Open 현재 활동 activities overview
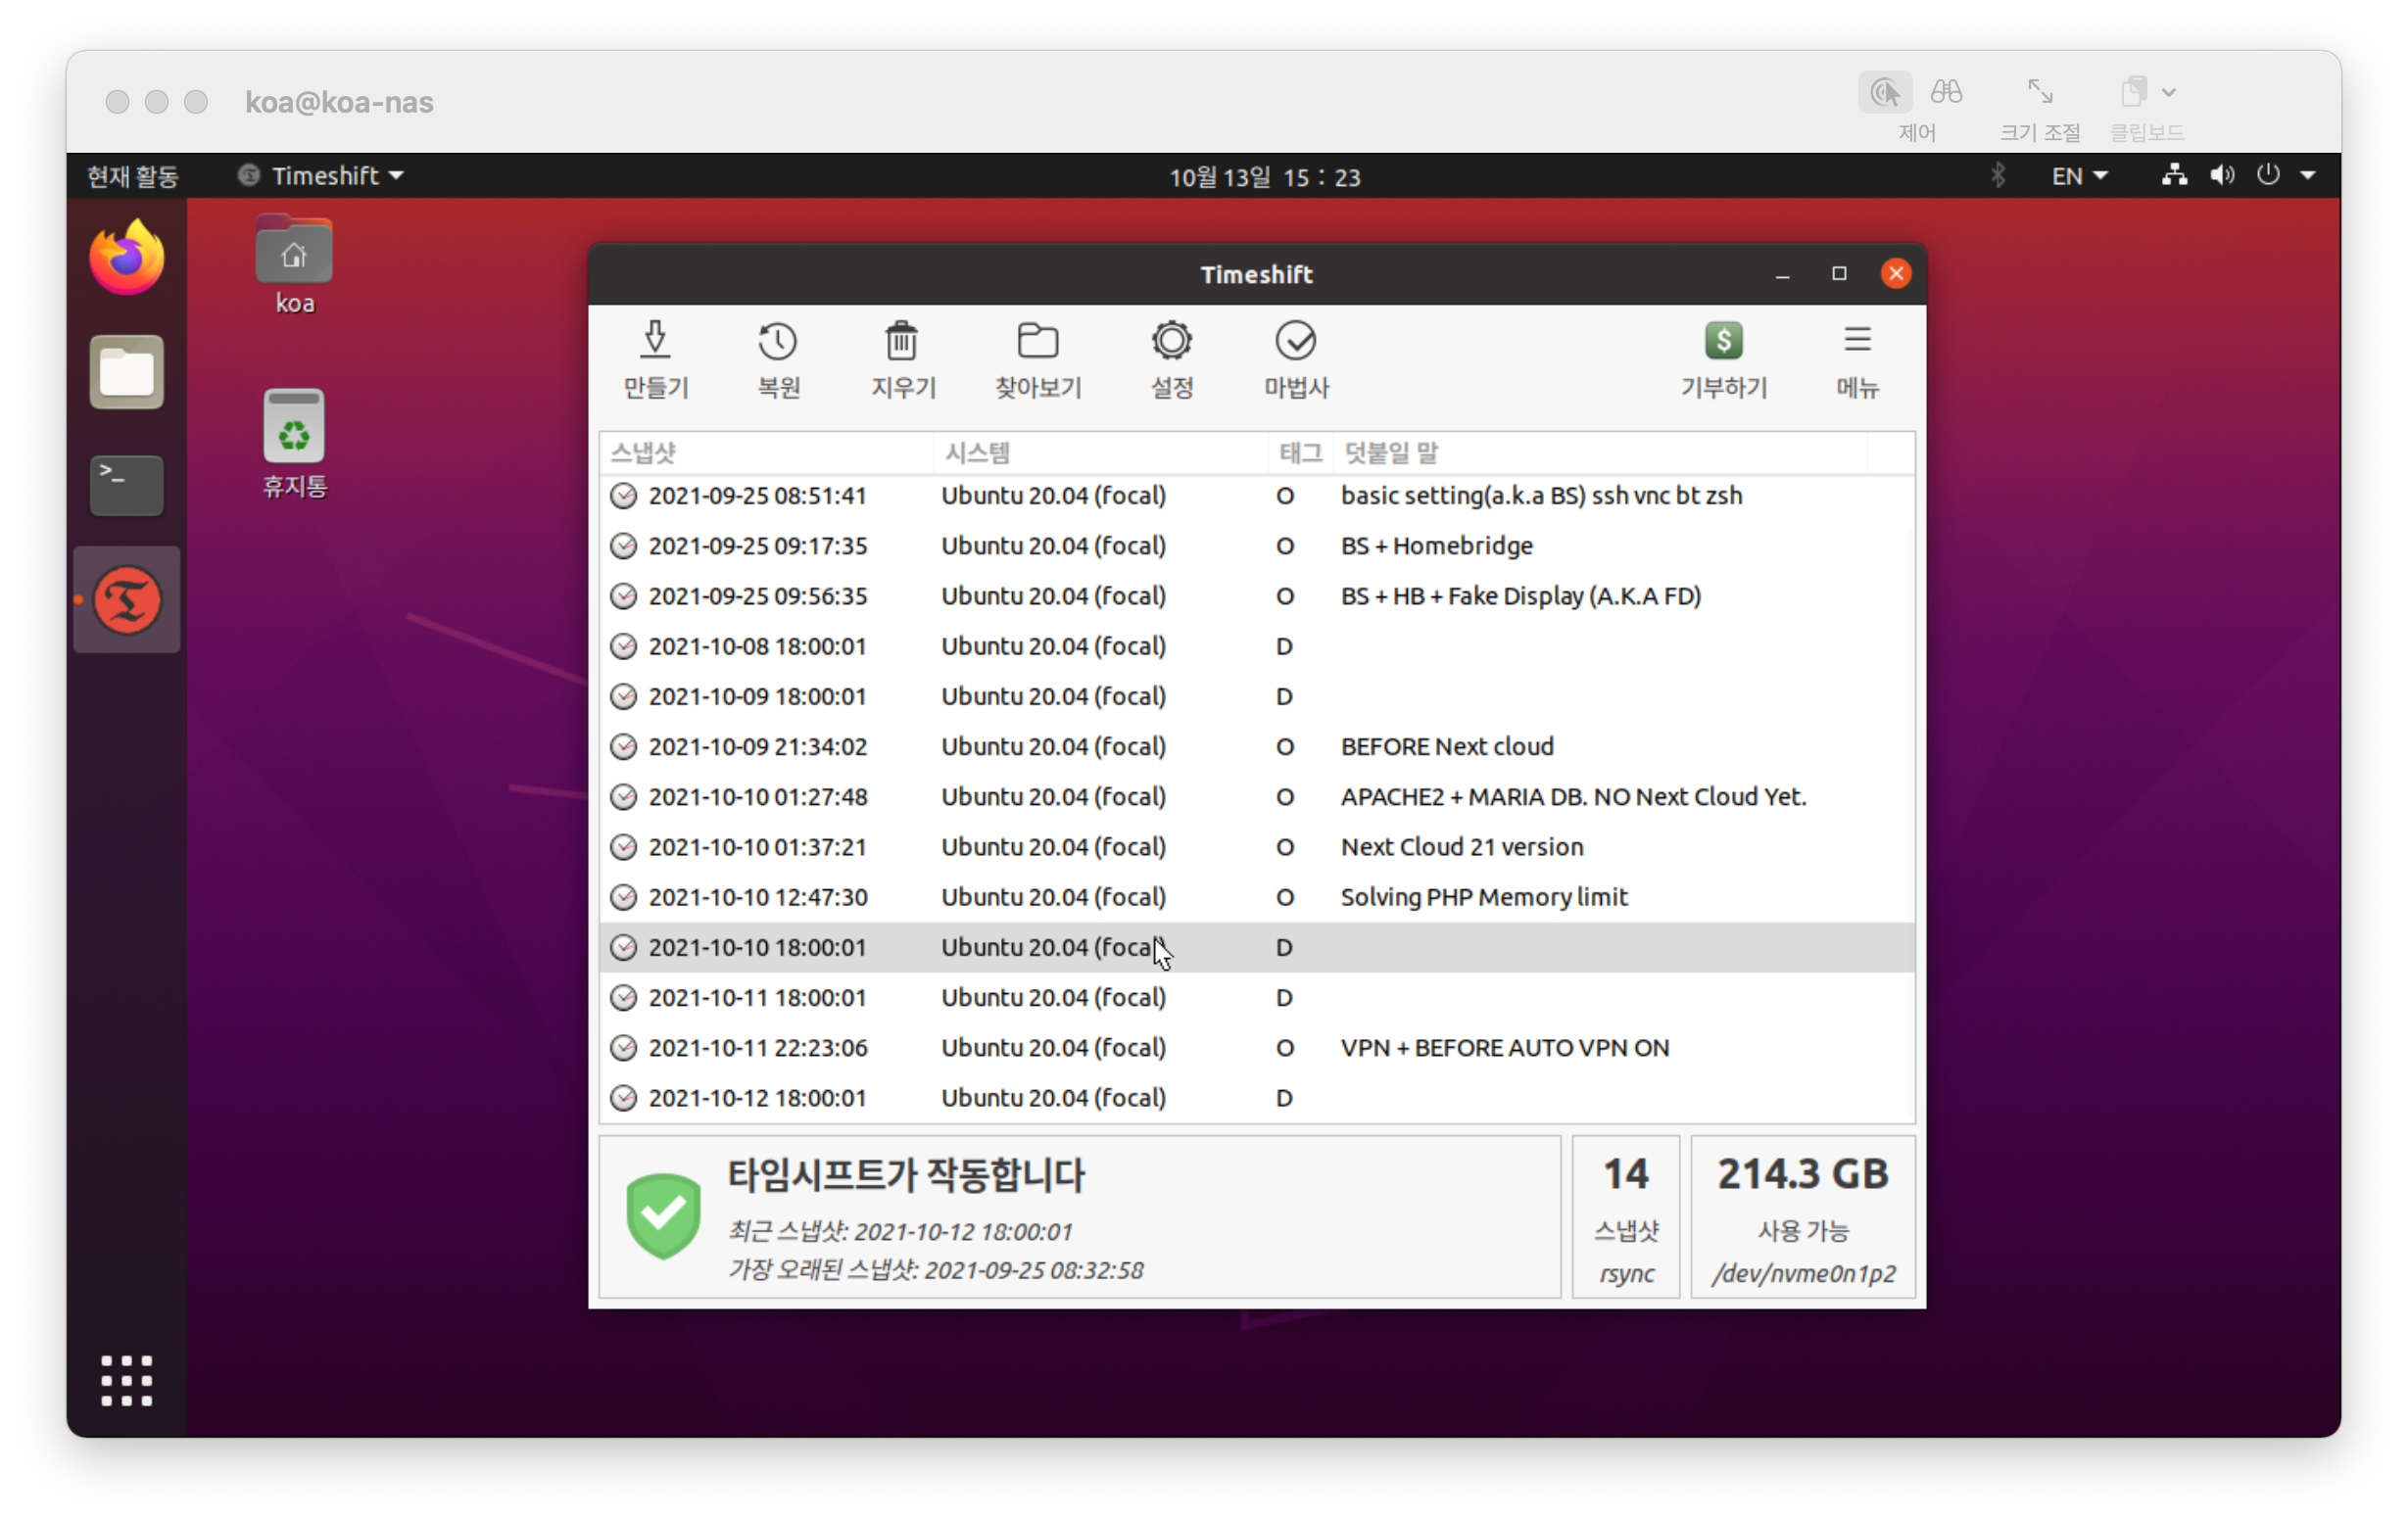This screenshot has width=2408, height=1520. click(132, 176)
